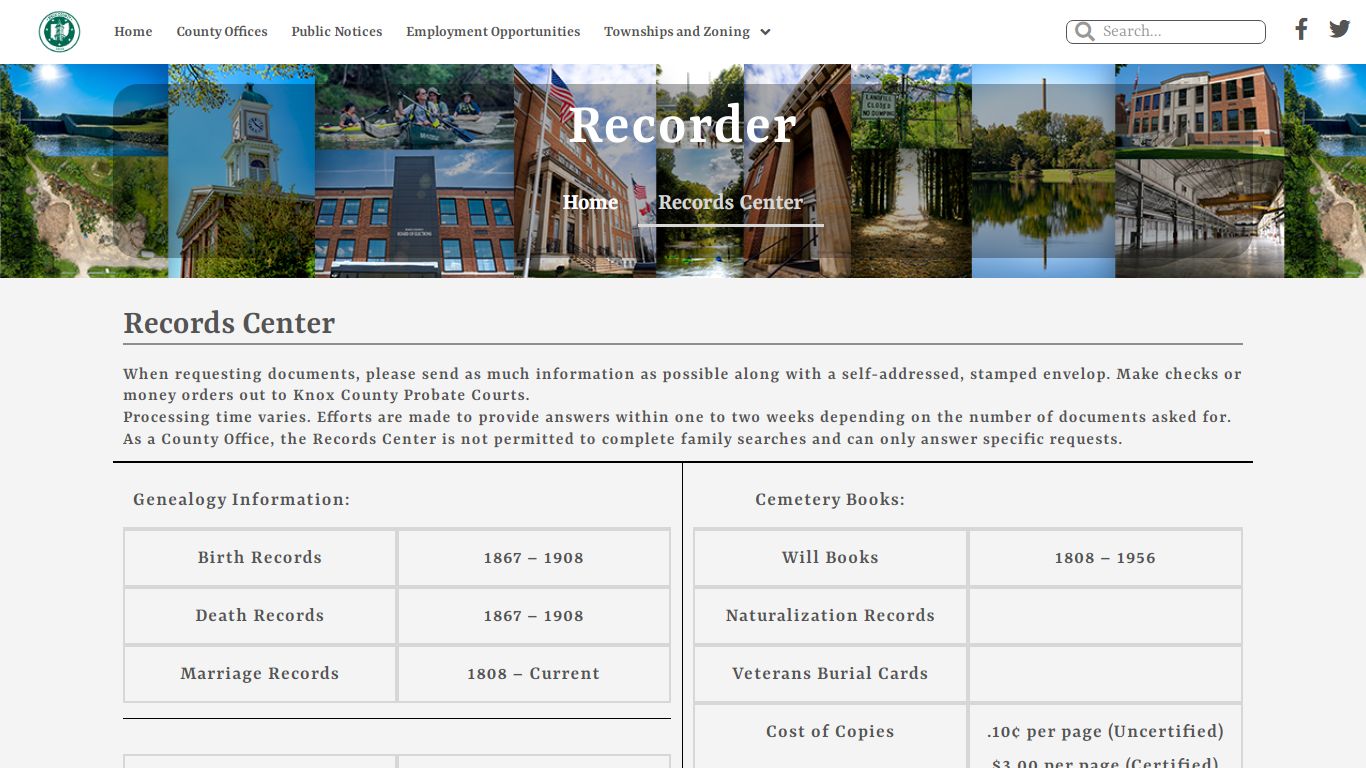This screenshot has width=1366, height=768.
Task: Click Home in the top navbar
Action: [133, 32]
